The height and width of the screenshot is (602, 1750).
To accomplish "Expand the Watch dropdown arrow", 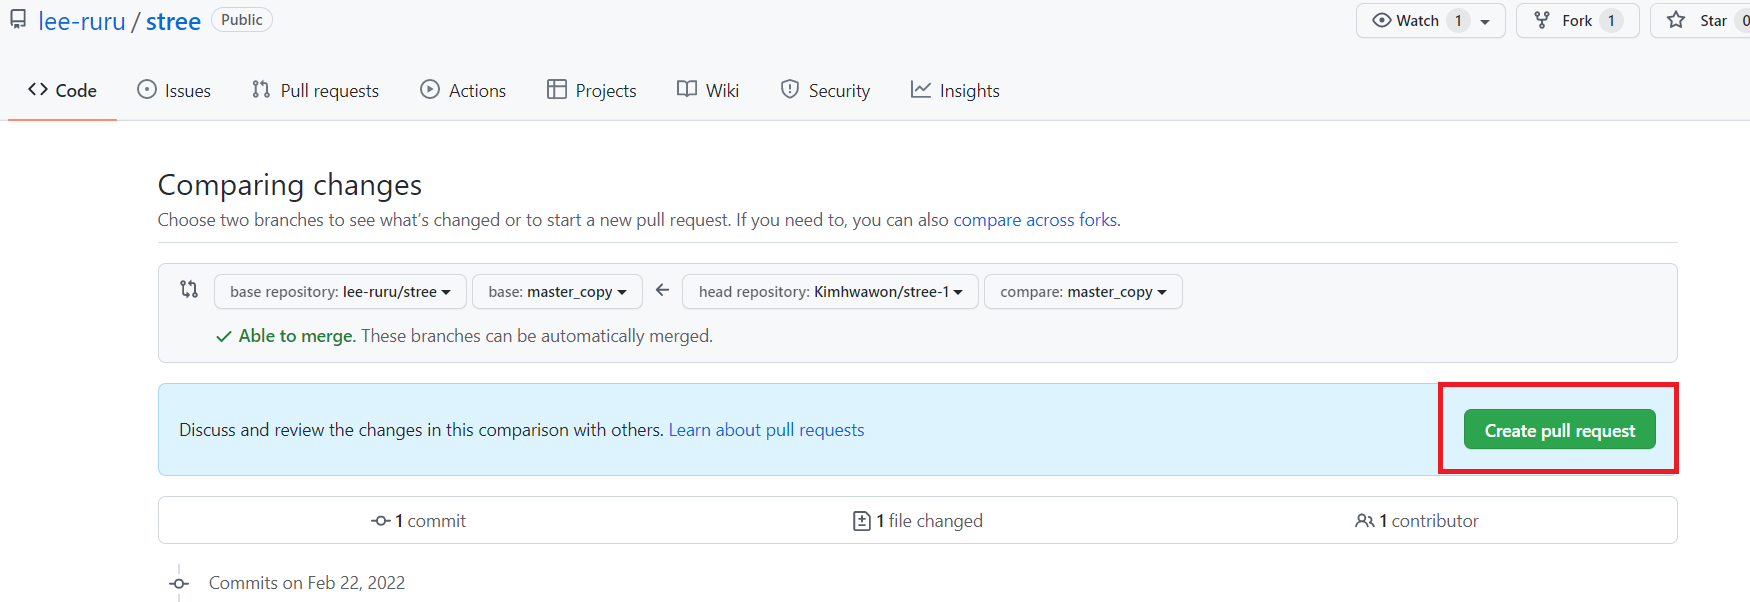I will 1486,21.
